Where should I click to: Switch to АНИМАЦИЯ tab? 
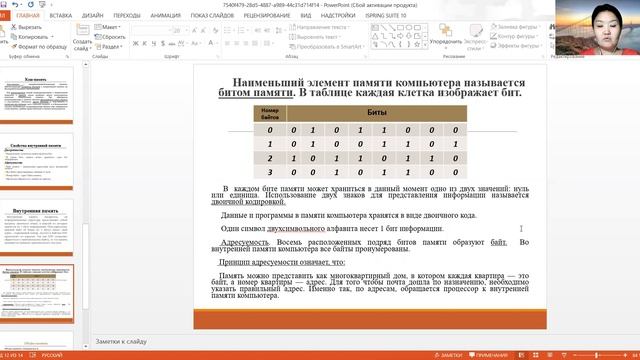pyautogui.click(x=165, y=16)
